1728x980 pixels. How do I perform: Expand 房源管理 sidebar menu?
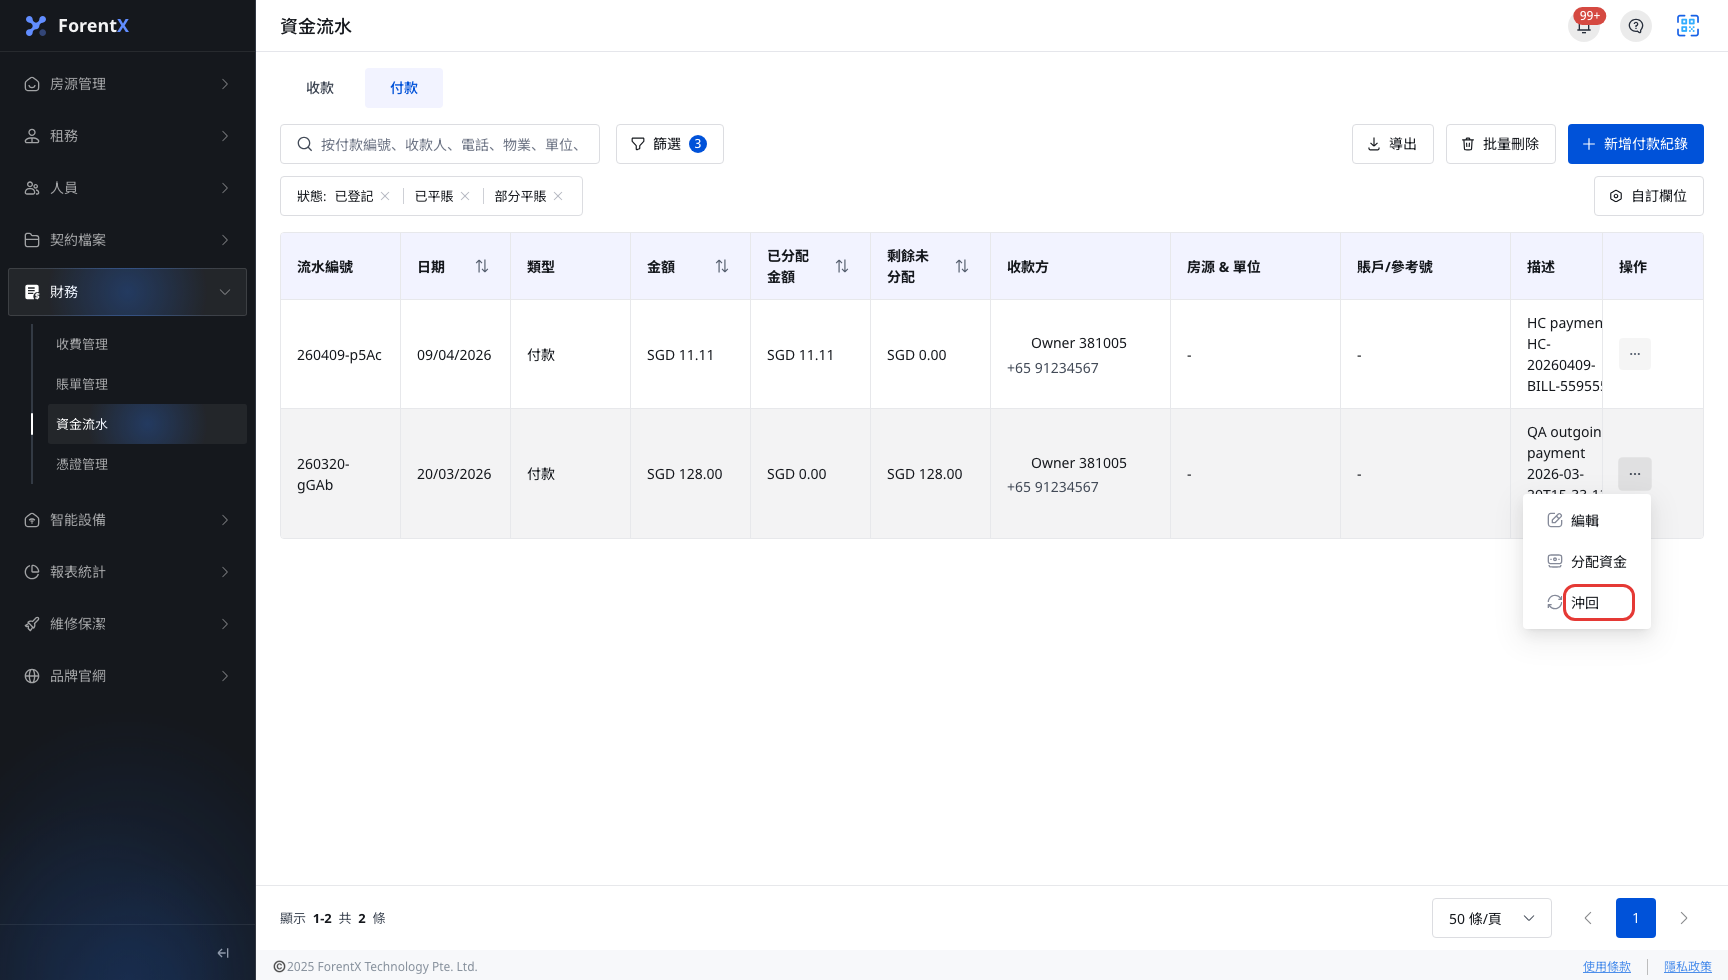[x=128, y=84]
